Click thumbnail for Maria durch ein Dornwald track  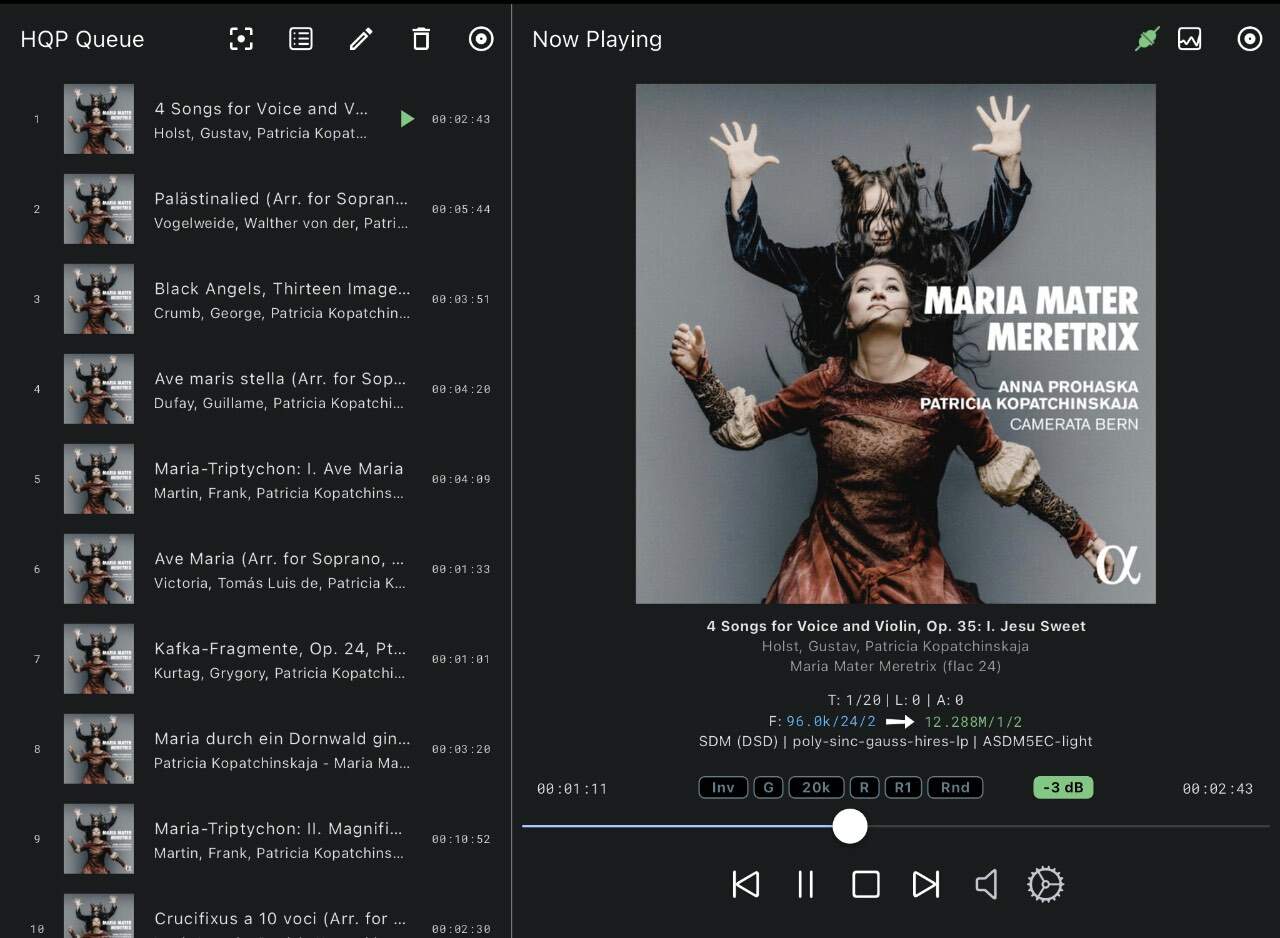click(99, 749)
